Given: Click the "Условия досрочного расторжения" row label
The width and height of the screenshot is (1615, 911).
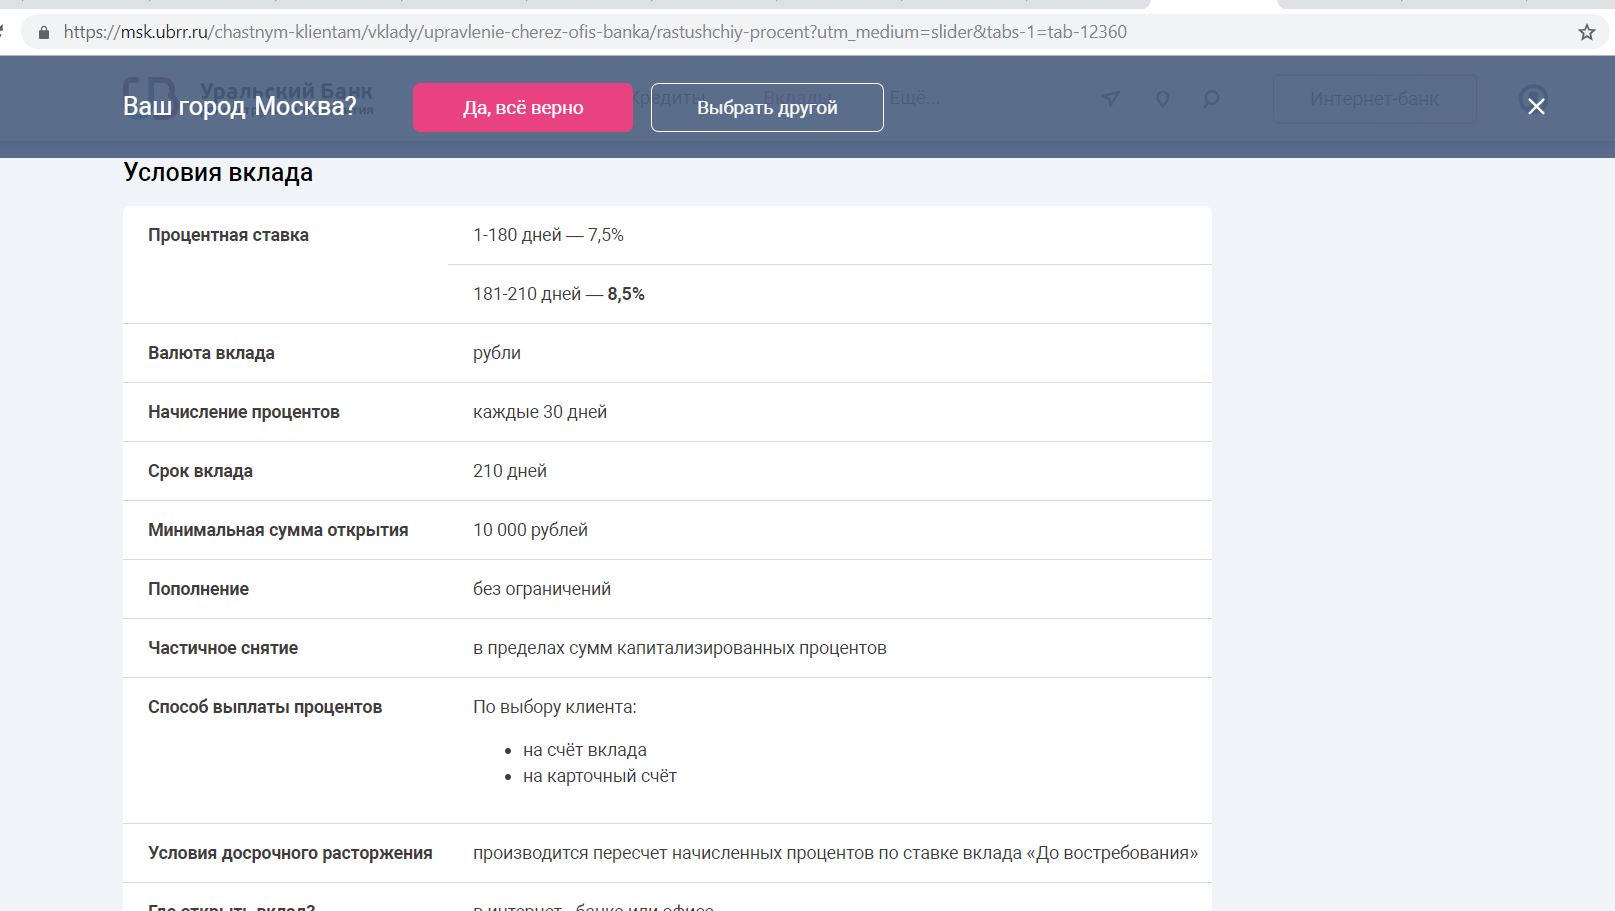Looking at the screenshot, I should (x=290, y=853).
